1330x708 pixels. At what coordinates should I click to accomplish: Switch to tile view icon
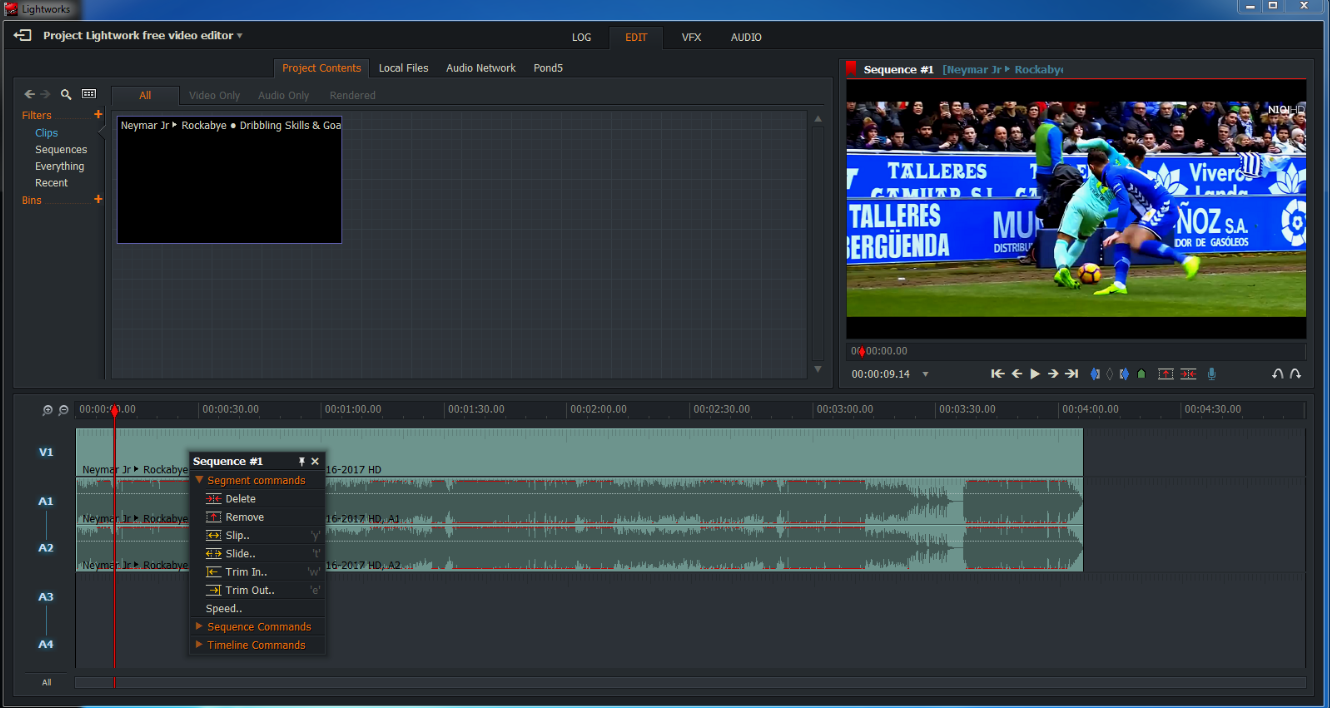coord(89,94)
